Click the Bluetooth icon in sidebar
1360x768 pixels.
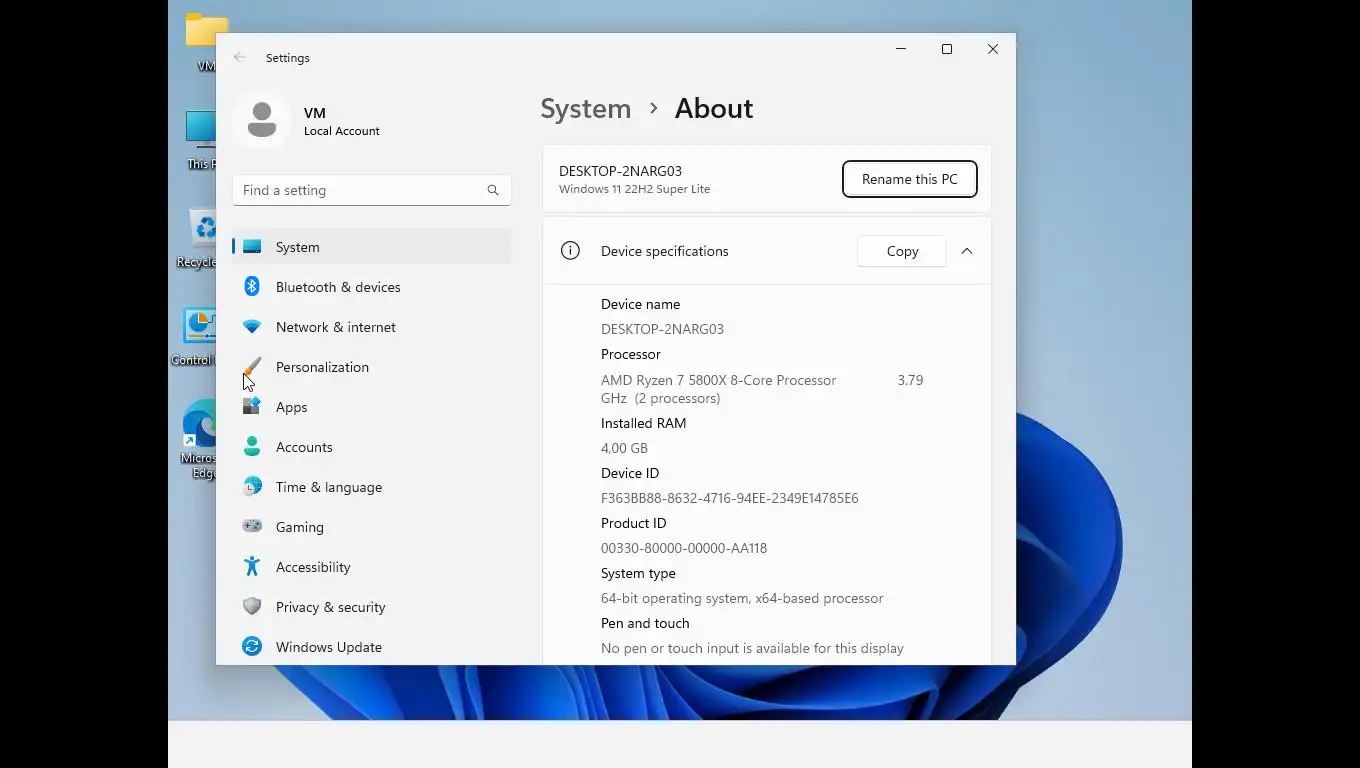[252, 287]
